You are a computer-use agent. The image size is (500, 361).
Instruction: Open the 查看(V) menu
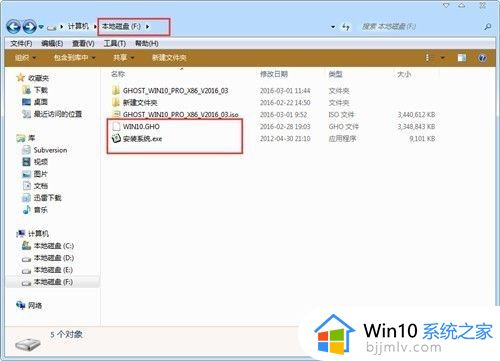83,43
